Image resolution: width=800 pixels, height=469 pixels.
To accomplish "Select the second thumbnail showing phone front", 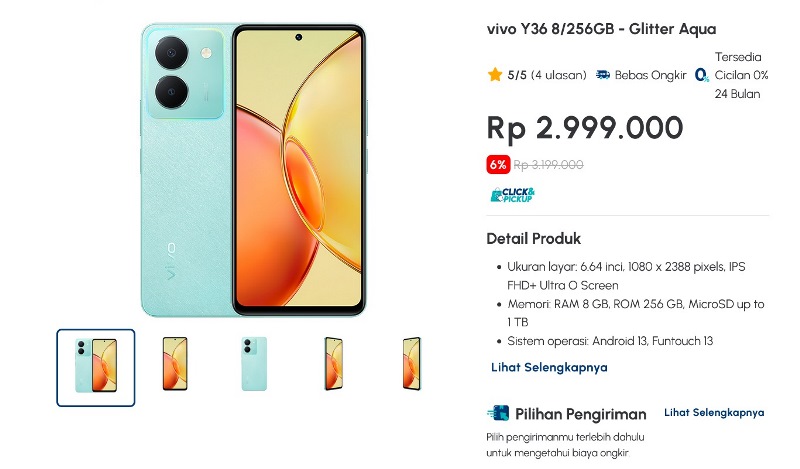I will 175,364.
